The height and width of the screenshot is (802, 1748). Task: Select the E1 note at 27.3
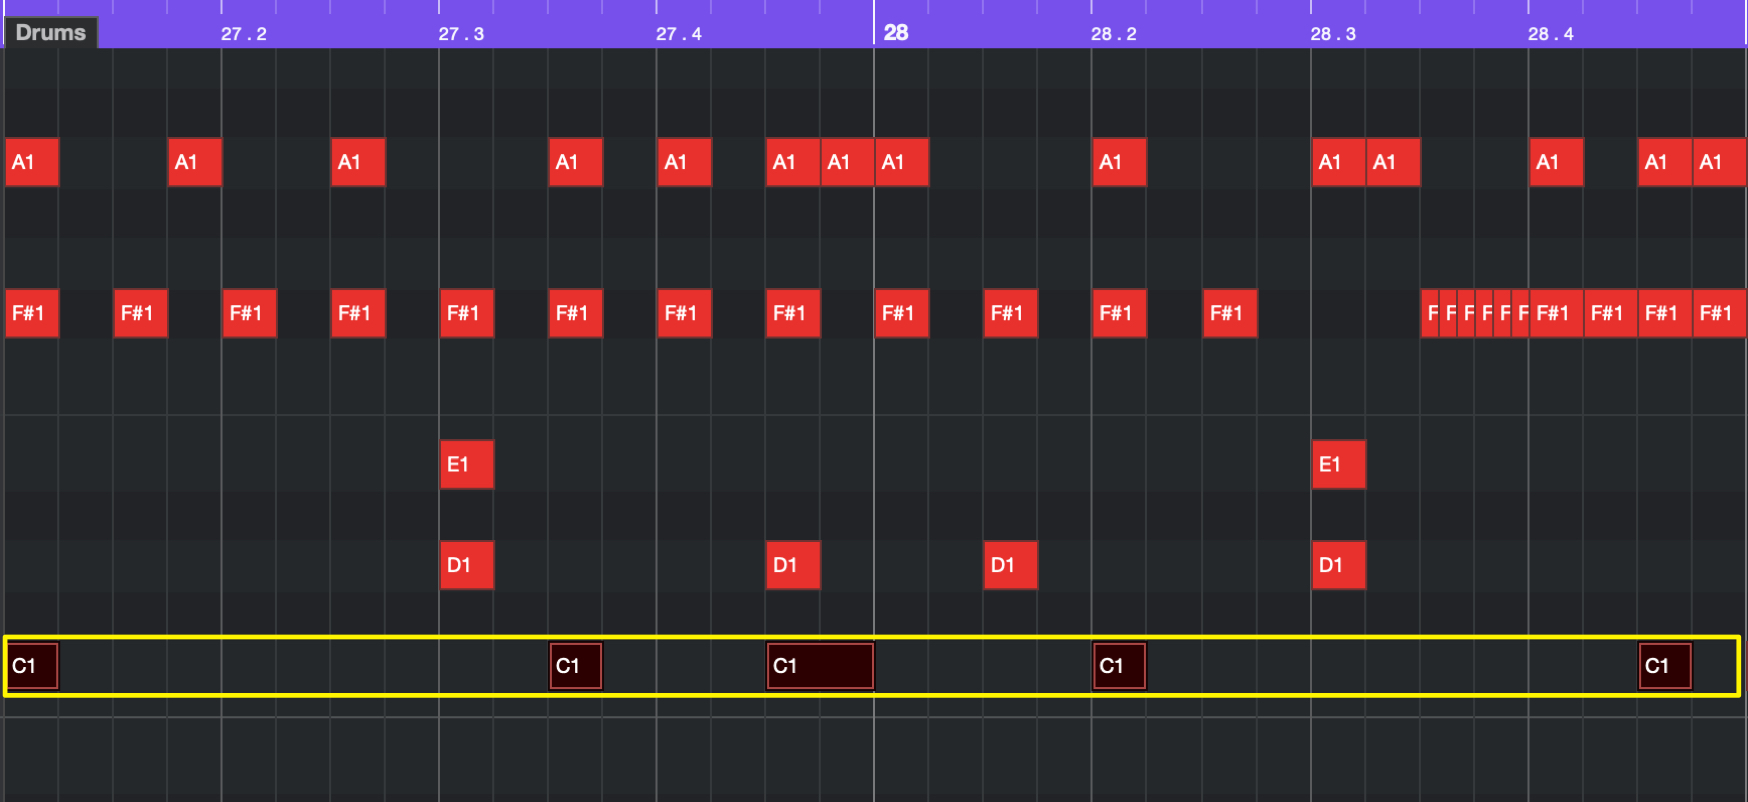pyautogui.click(x=467, y=464)
